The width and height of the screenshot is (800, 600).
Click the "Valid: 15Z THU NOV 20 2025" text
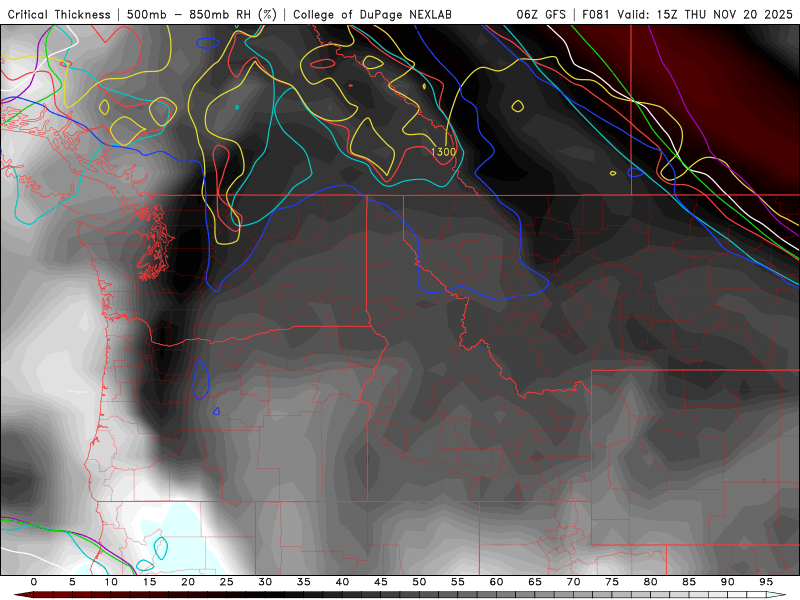705,14
